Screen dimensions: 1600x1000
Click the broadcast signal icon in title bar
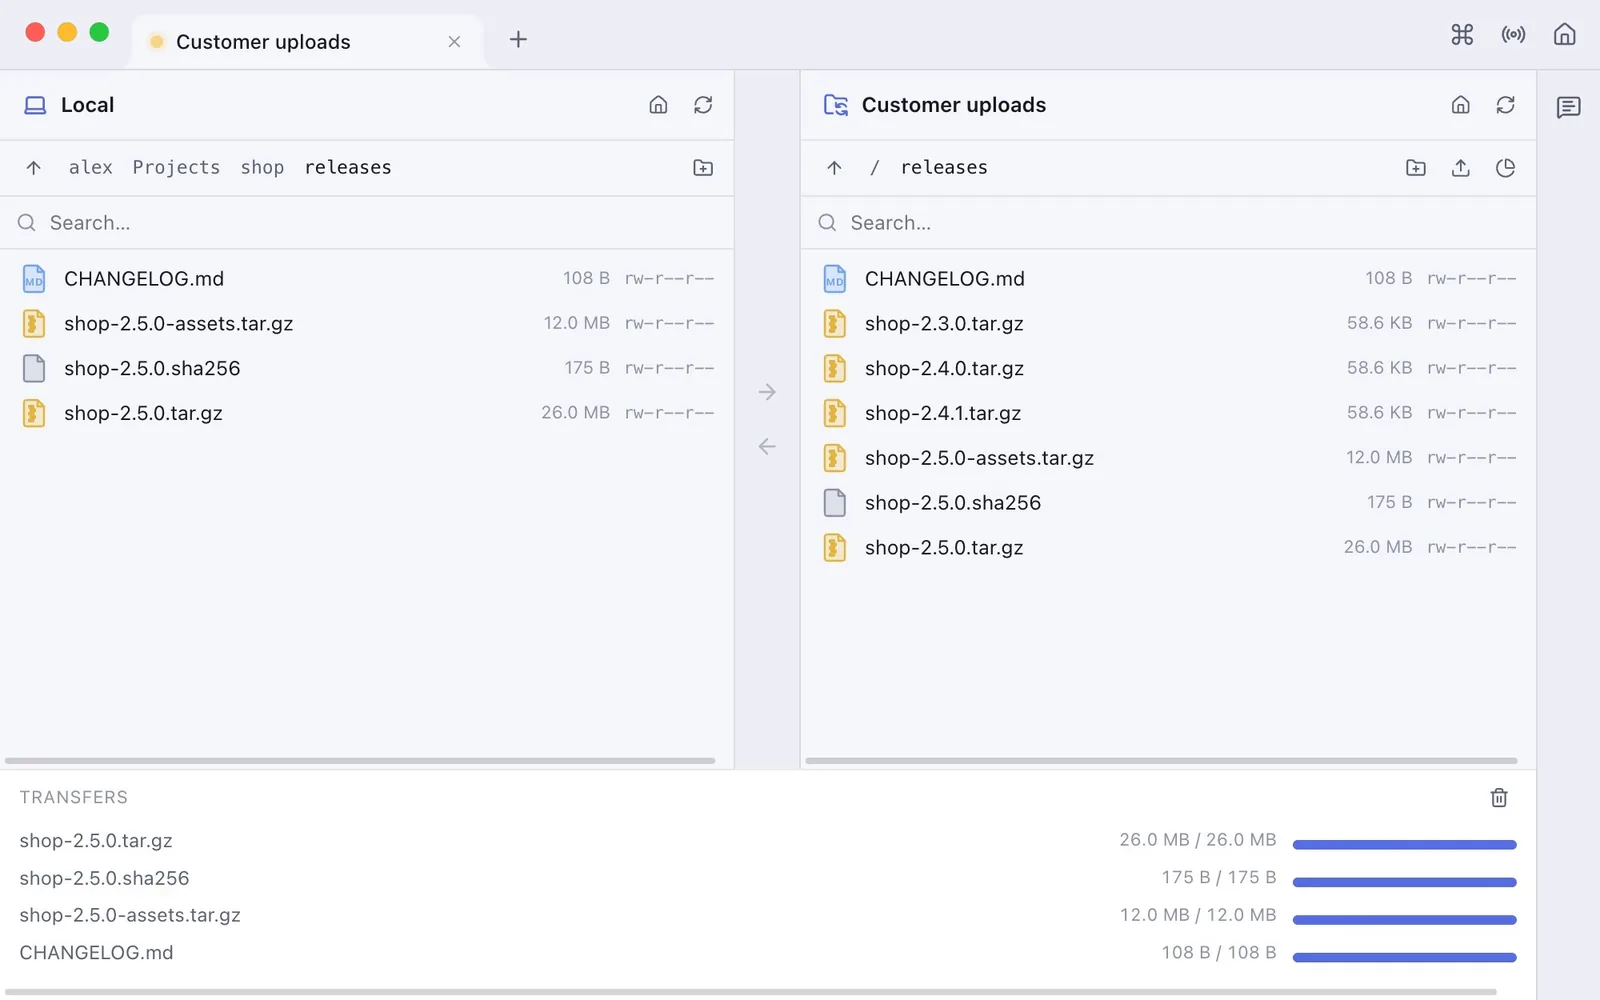pos(1513,35)
